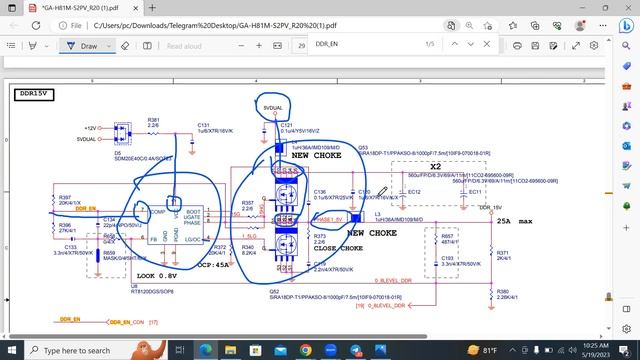Image resolution: width=640 pixels, height=360 pixels.
Task: Click the Fit to width icon
Action: click(278, 46)
